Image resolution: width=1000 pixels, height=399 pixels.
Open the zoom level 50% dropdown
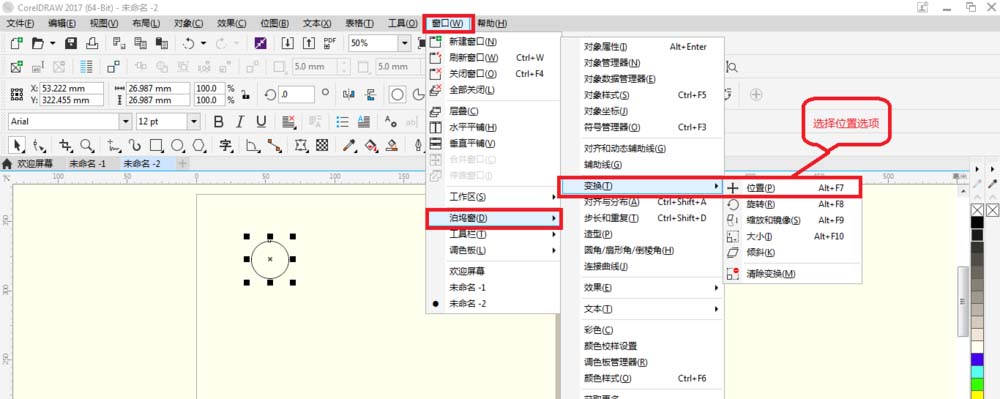[404, 43]
